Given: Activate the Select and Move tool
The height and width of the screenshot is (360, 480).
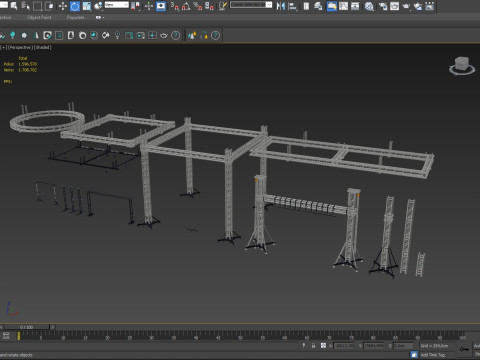Looking at the screenshot, I should (x=63, y=6).
